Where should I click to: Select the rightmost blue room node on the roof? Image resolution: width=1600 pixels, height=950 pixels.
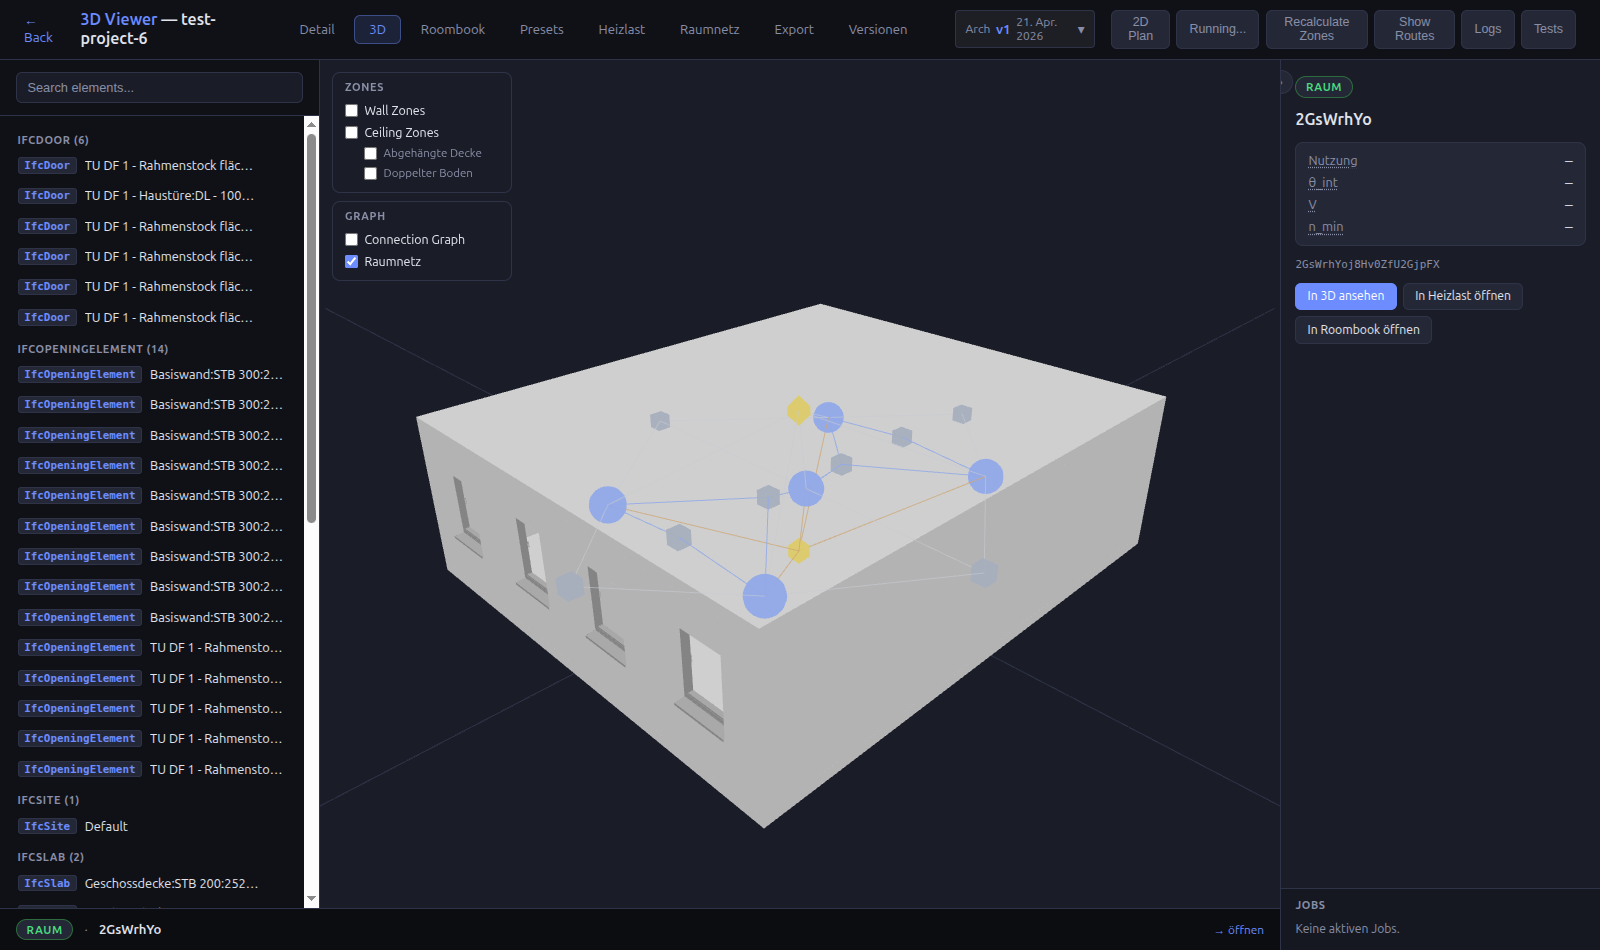click(x=985, y=476)
